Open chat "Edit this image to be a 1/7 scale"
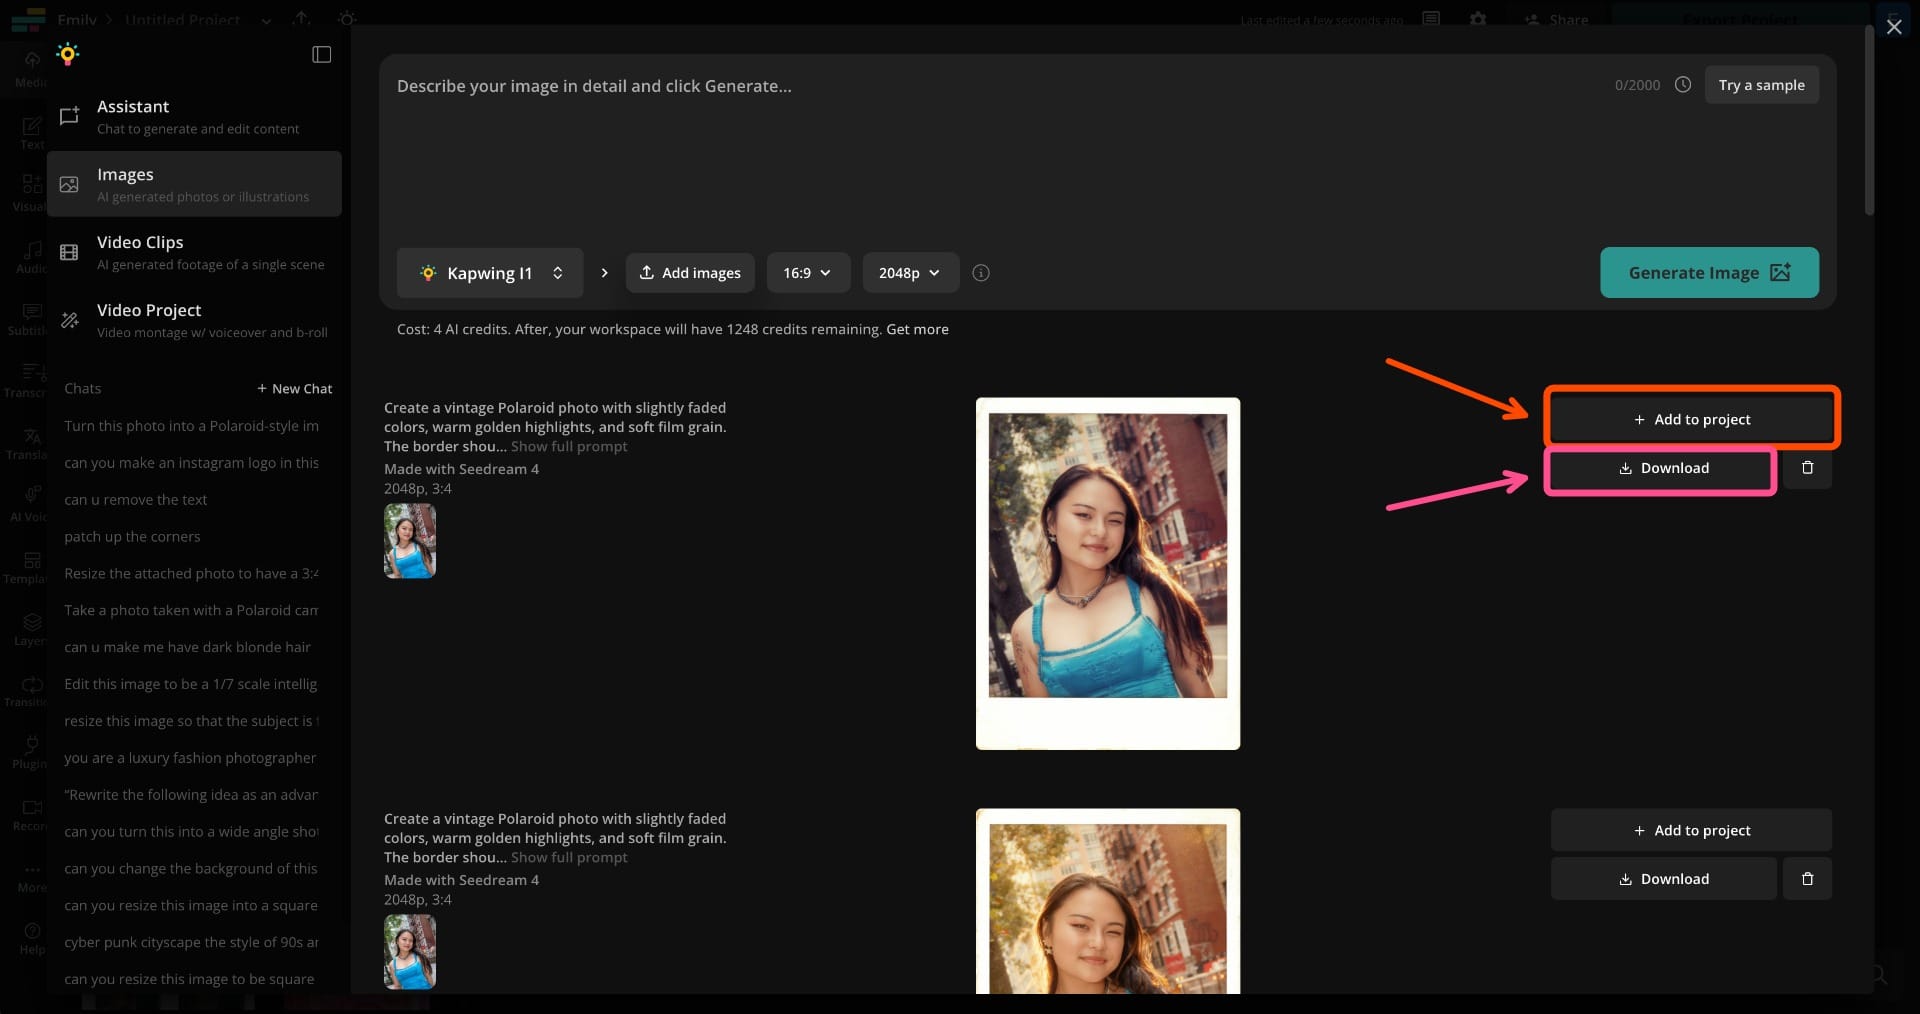This screenshot has width=1920, height=1014. point(192,684)
